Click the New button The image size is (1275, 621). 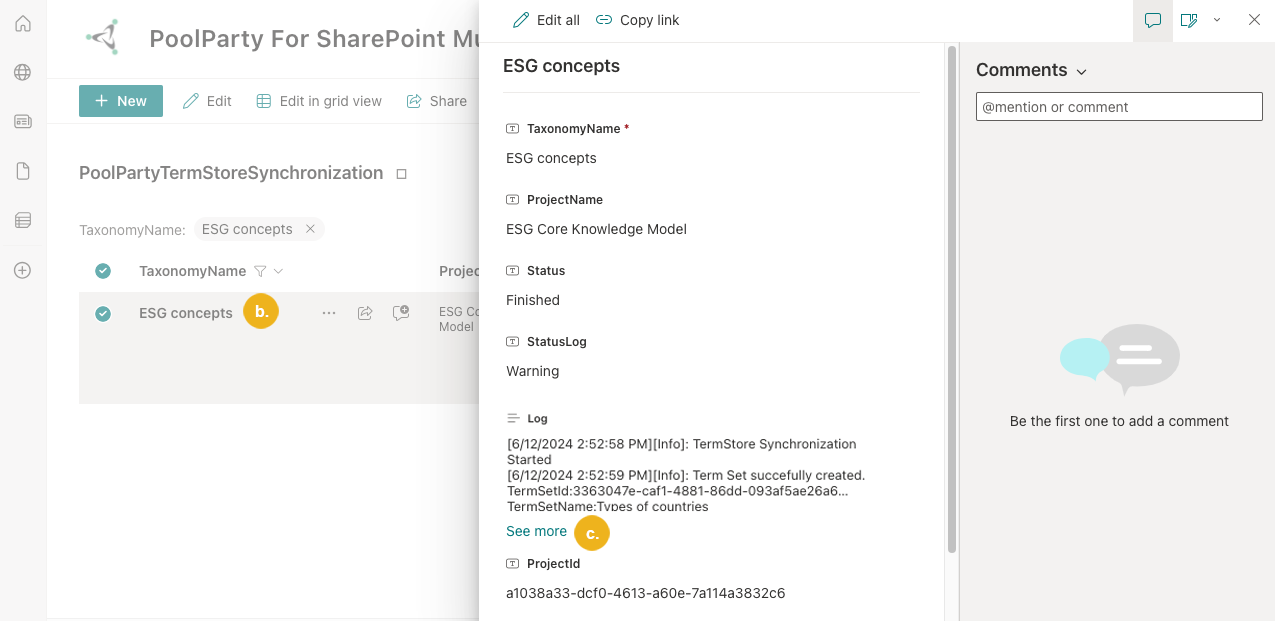121,101
